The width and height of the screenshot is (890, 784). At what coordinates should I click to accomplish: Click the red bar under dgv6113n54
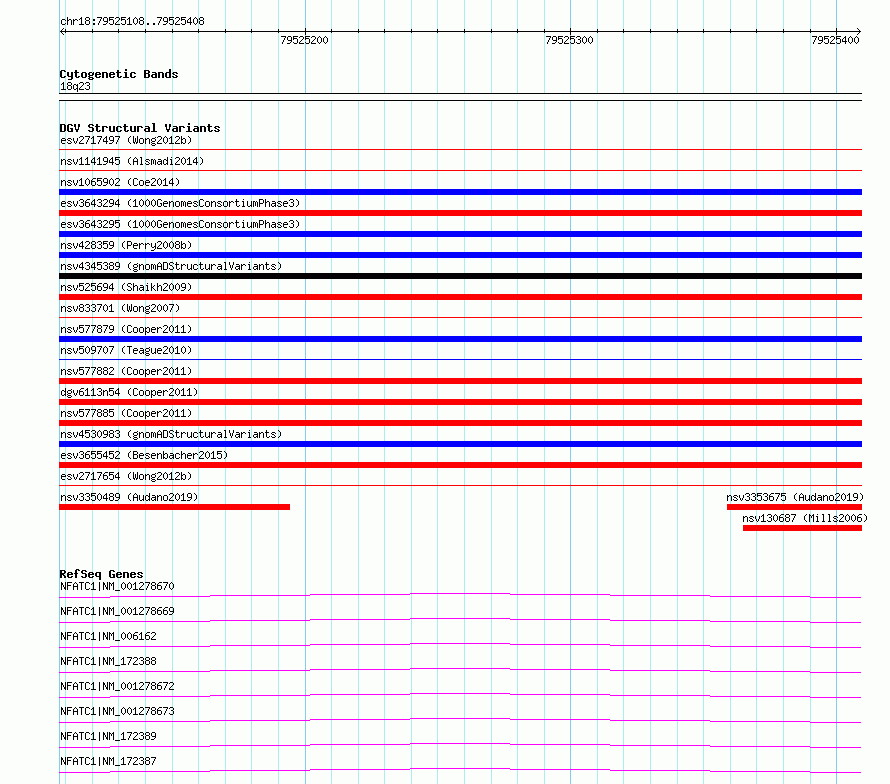coord(460,402)
